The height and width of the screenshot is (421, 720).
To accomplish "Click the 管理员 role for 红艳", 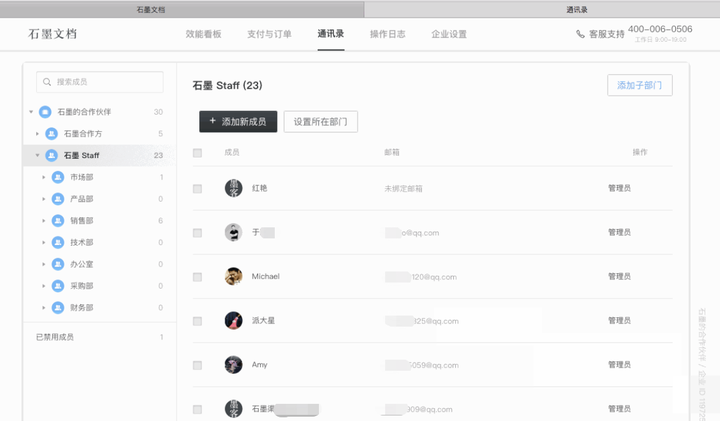I will [619, 188].
